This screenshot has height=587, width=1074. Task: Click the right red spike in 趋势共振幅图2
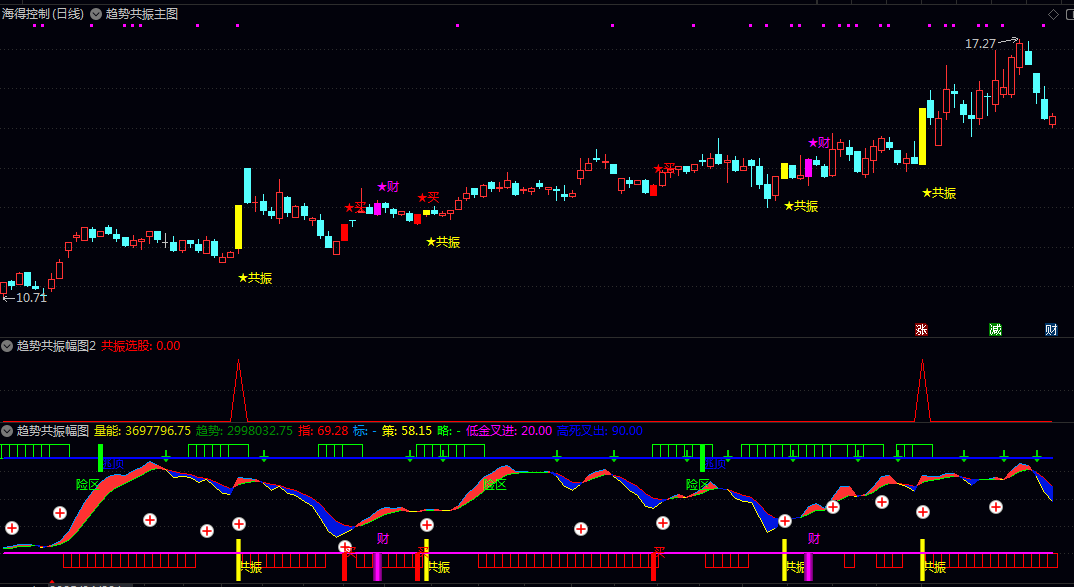pos(922,391)
